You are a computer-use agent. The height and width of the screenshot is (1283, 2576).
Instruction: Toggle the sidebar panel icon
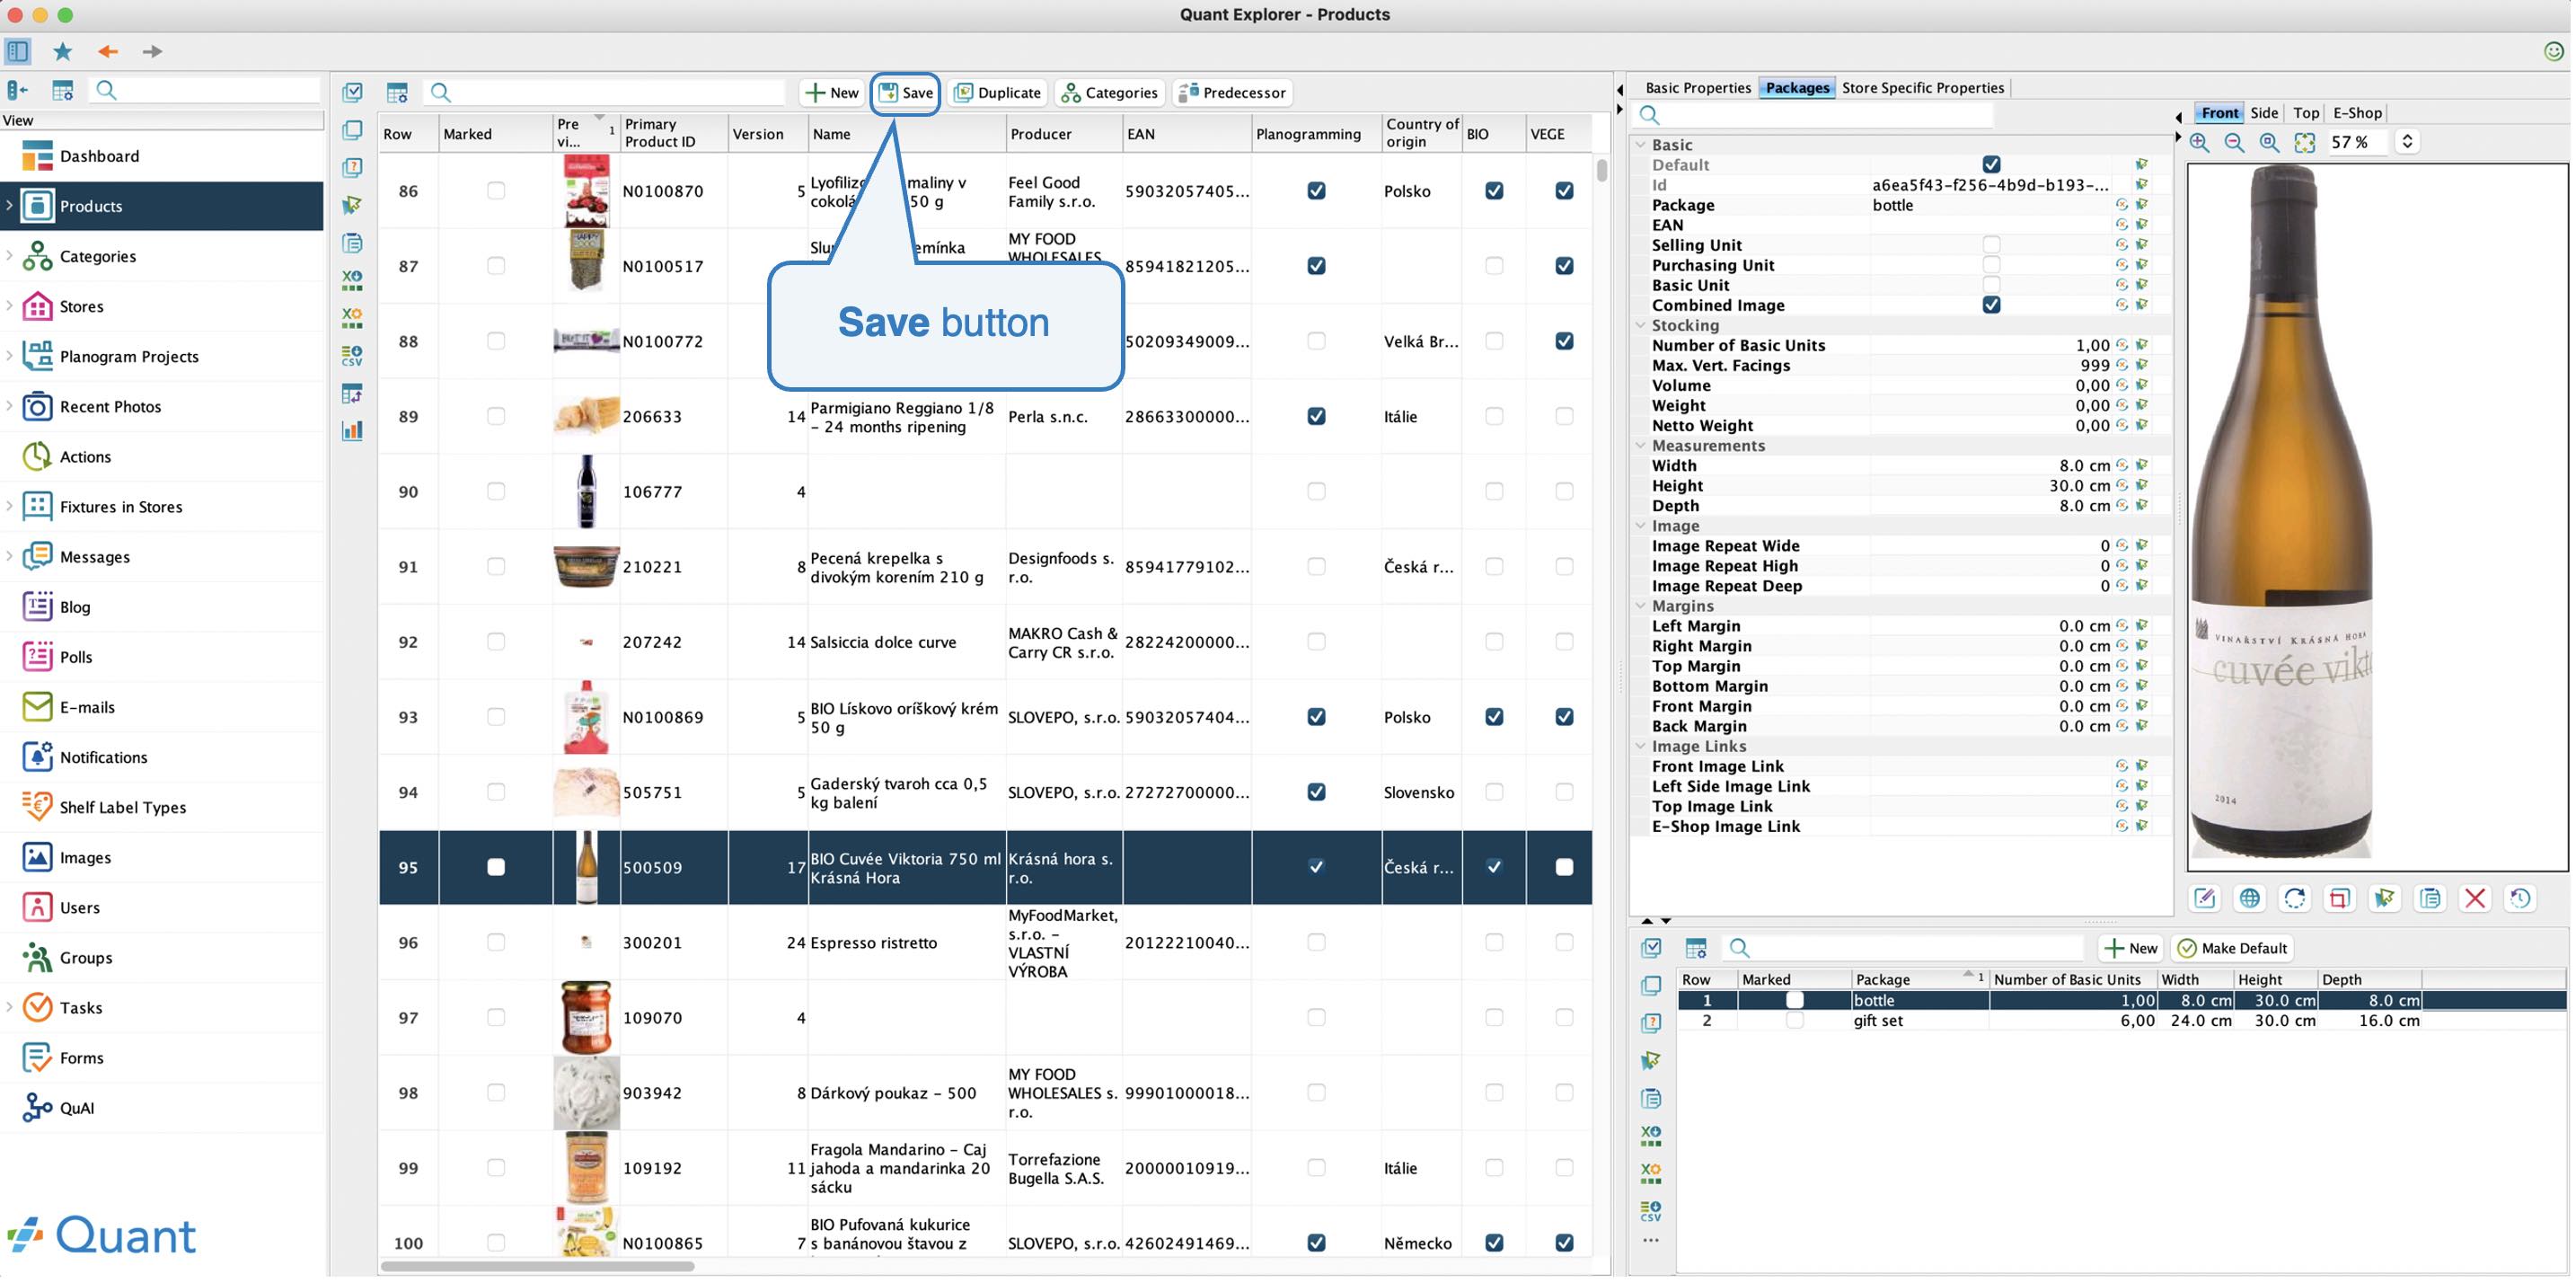[x=18, y=51]
